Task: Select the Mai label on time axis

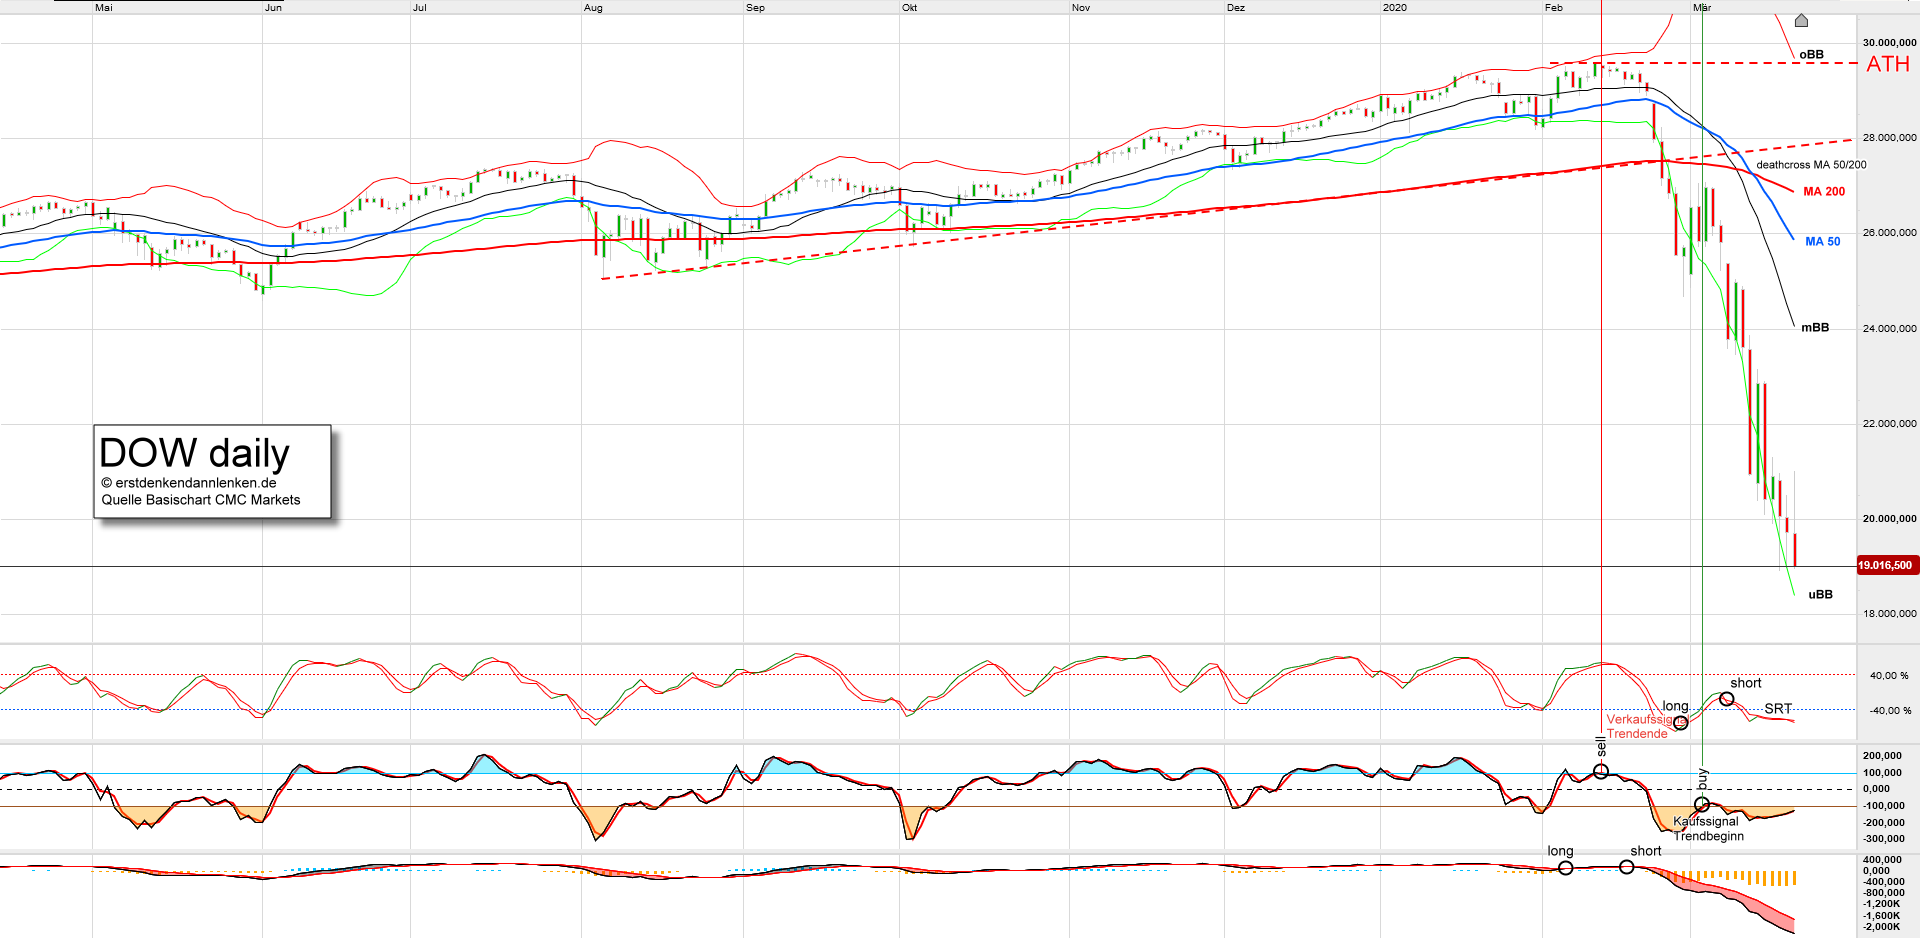Action: pyautogui.click(x=104, y=8)
